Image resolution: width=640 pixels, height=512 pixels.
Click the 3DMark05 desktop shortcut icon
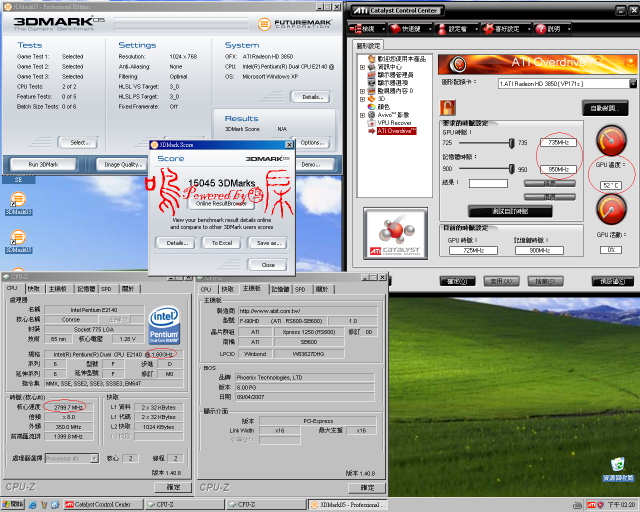[x=18, y=241]
